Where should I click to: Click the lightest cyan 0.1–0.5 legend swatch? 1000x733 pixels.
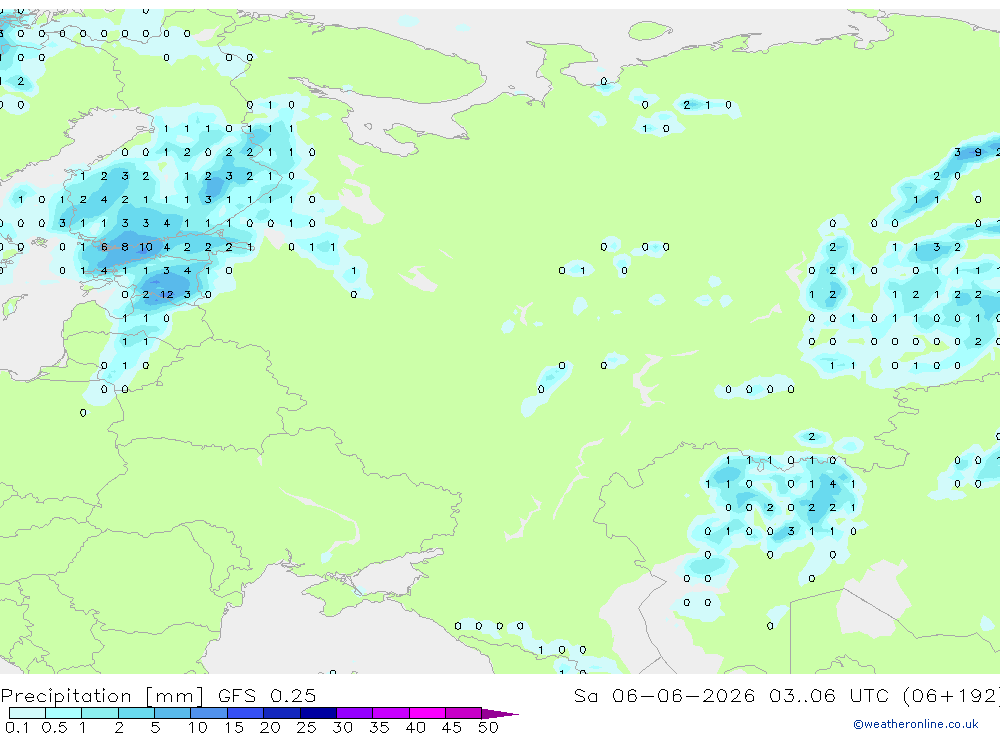(x=27, y=713)
